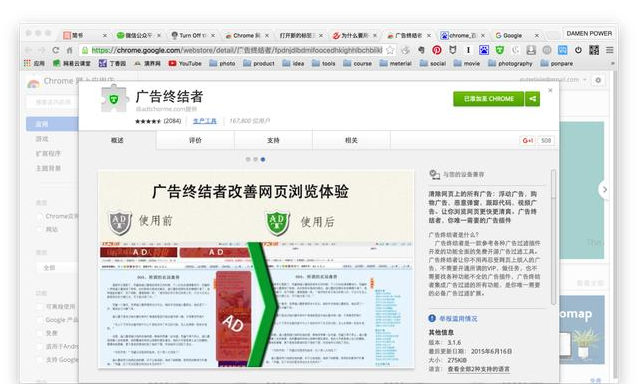This screenshot has width=641, height=384.
Task: Click the power button extension icon
Action: pyautogui.click(x=578, y=50)
